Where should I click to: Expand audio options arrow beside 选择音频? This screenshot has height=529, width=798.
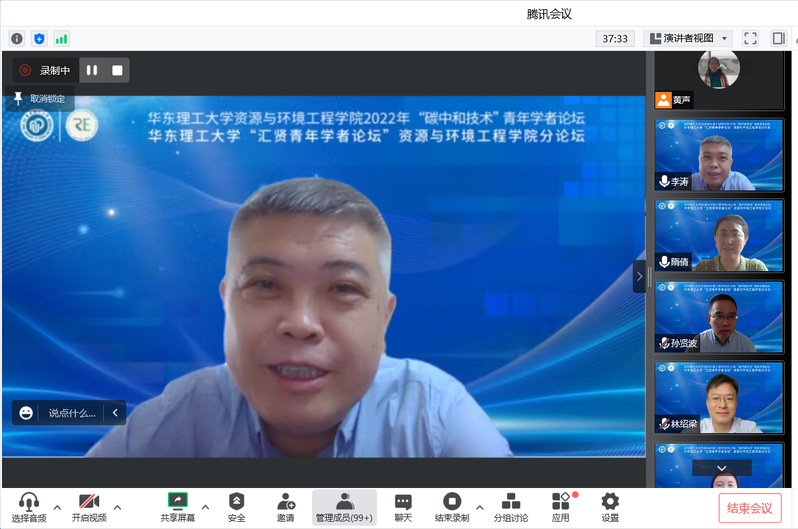click(x=57, y=506)
